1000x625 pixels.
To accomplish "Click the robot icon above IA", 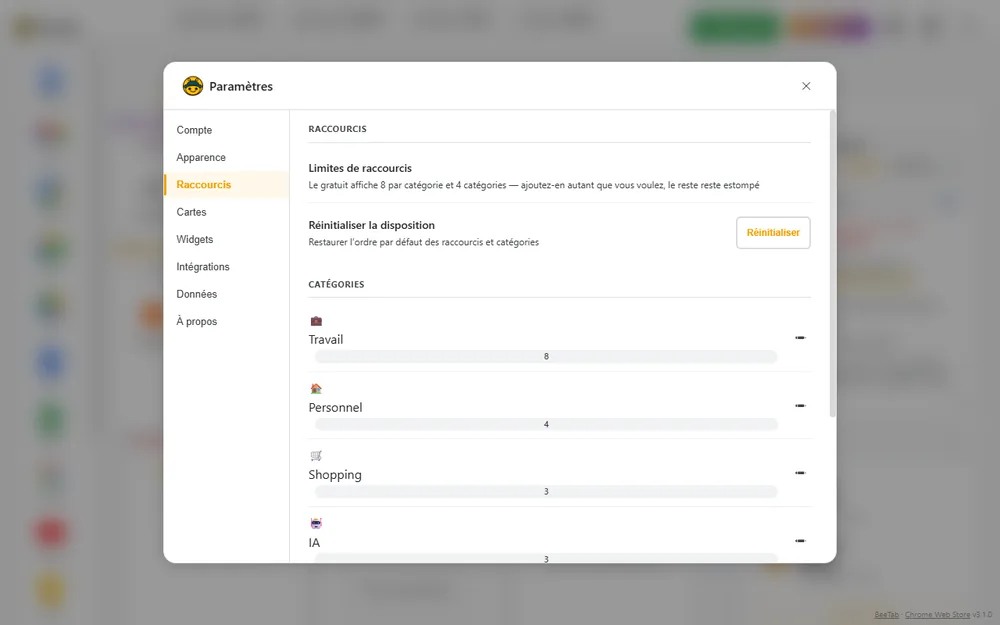I will [x=316, y=524].
